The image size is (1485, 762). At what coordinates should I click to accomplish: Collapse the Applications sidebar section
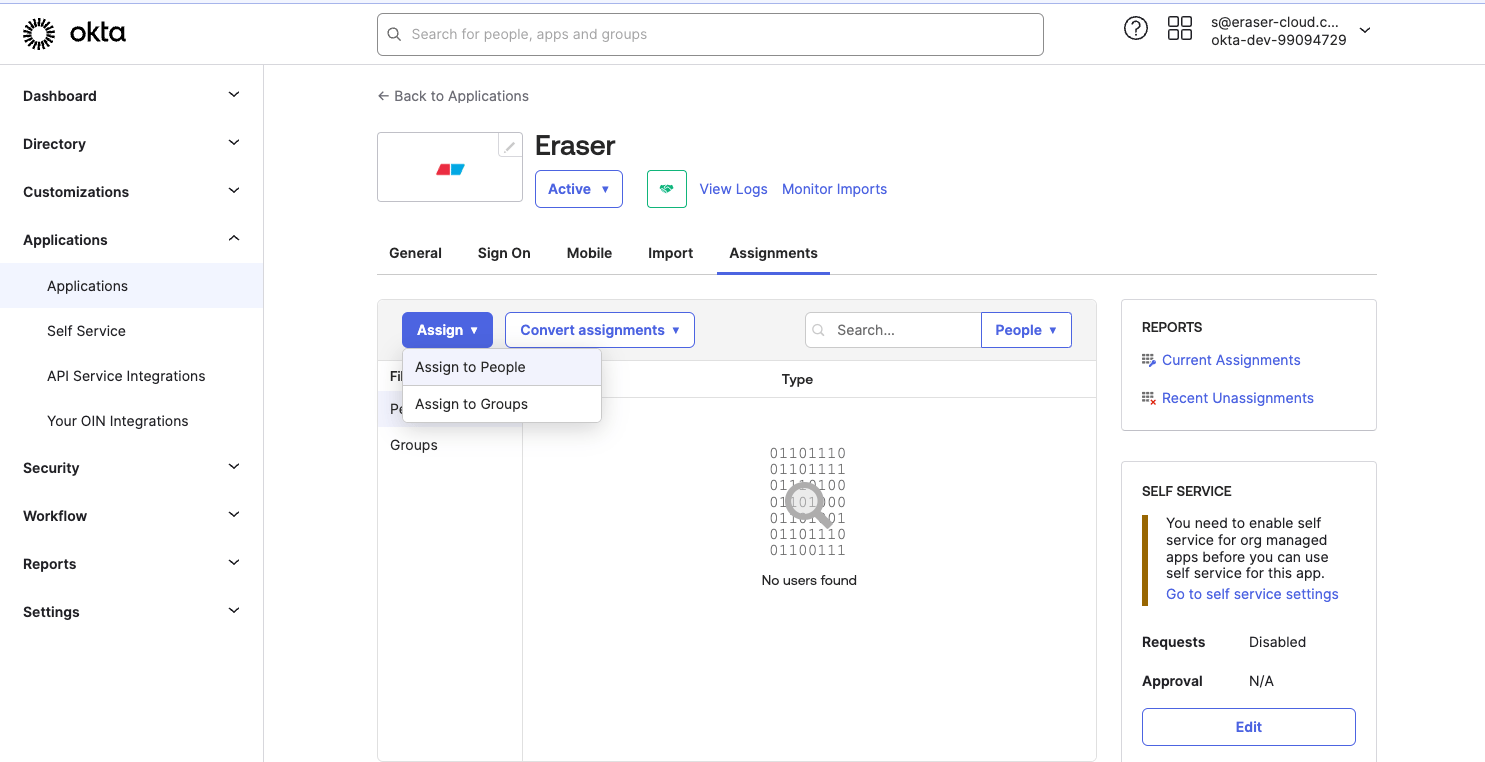click(x=131, y=240)
